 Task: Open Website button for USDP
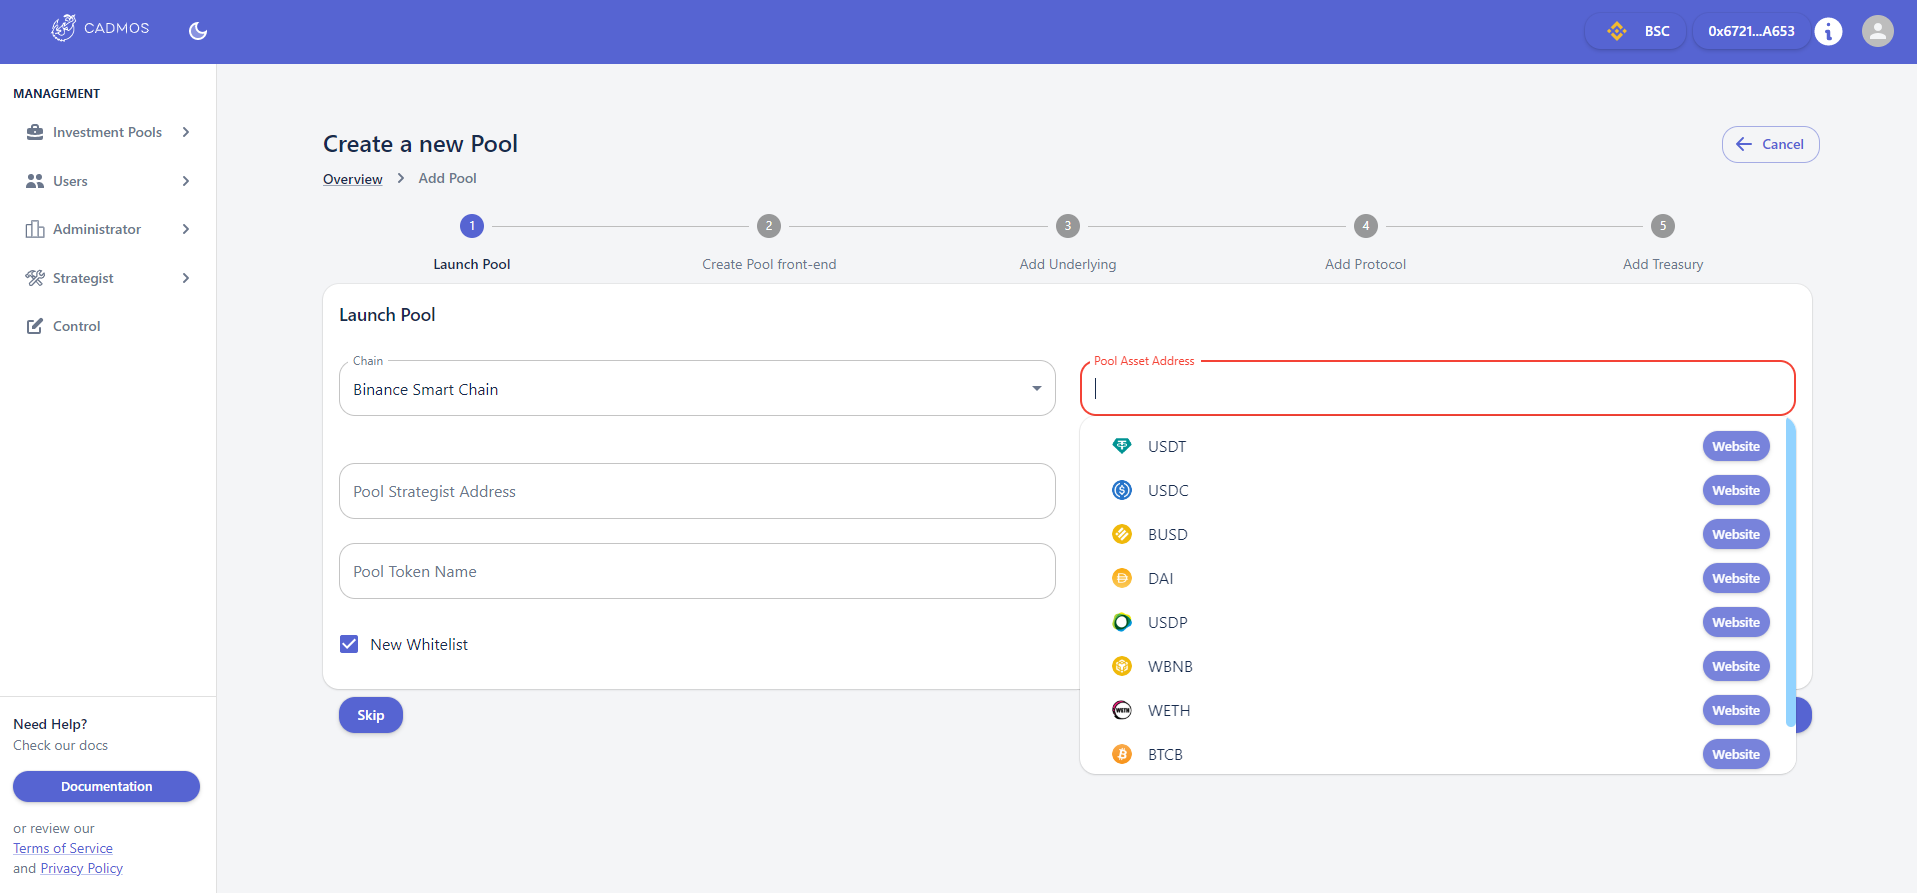[x=1736, y=622]
